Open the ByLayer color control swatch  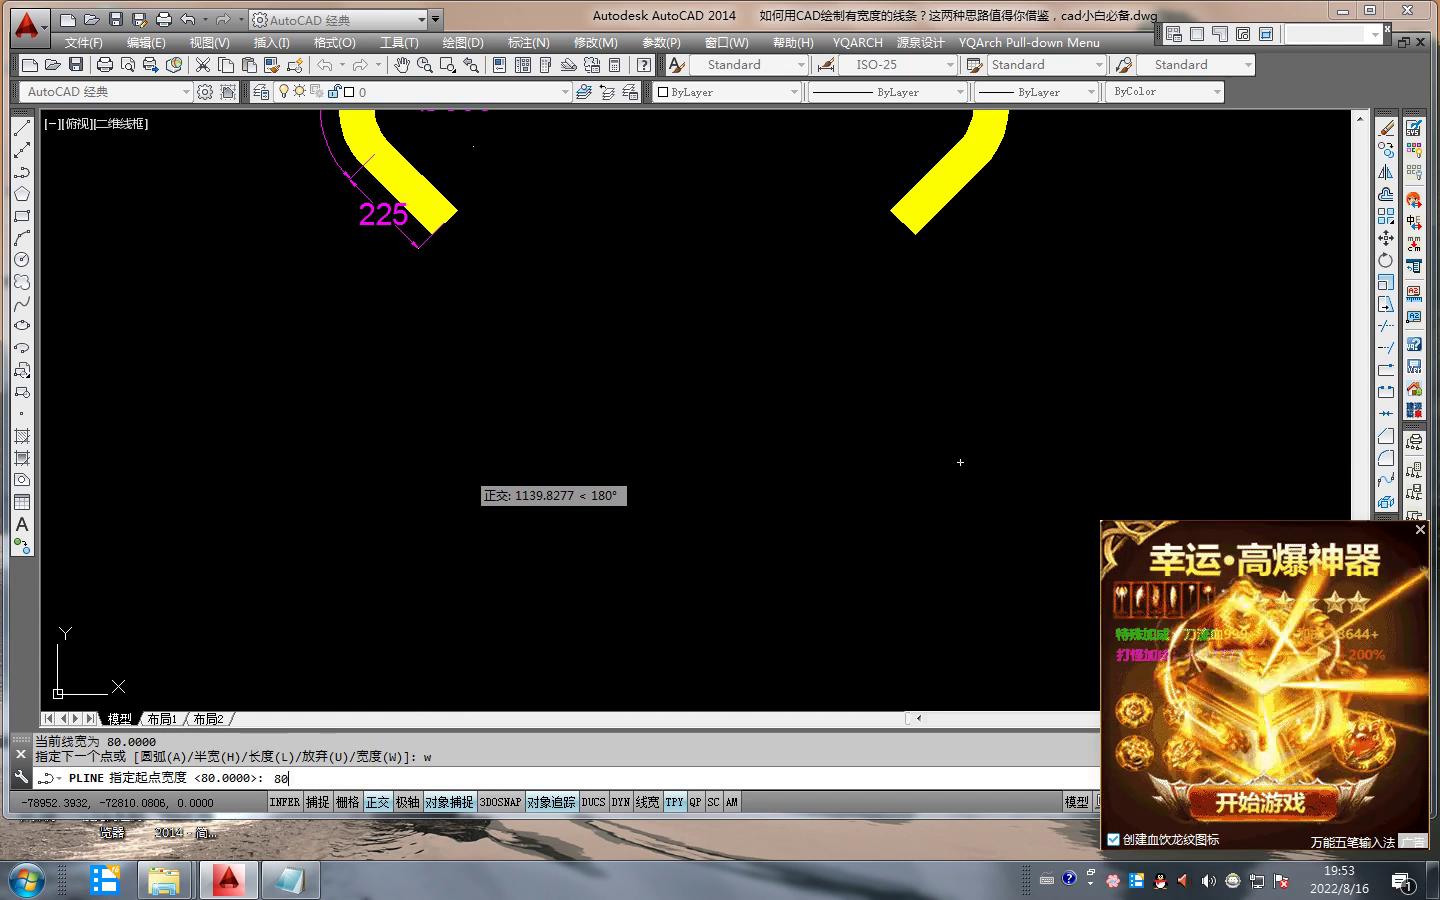[727, 92]
